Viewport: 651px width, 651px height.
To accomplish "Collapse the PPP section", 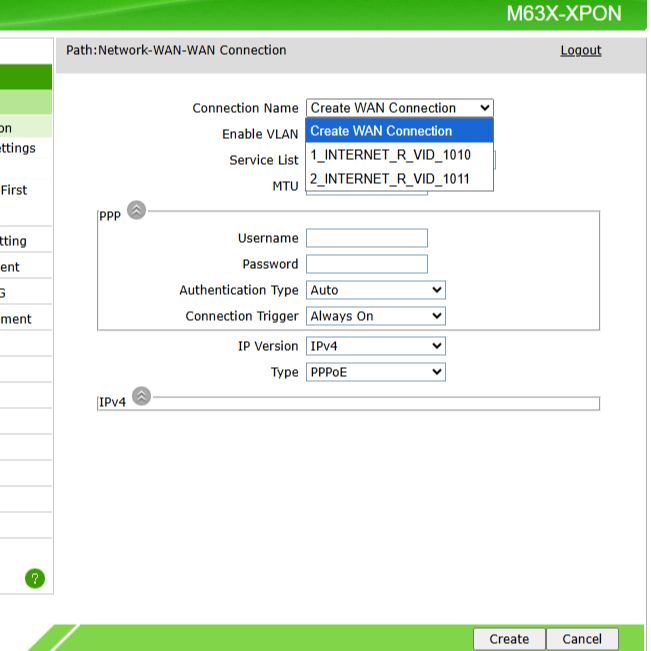I will click(x=137, y=211).
